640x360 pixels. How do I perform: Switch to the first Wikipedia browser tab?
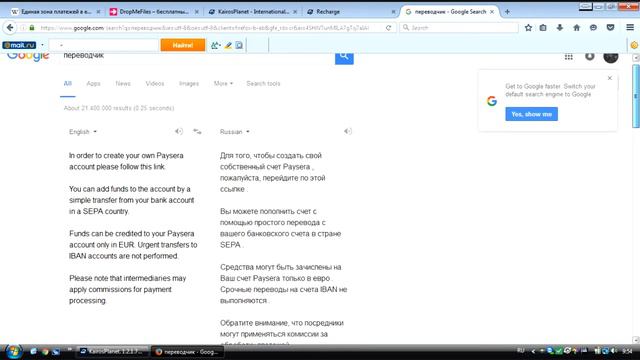point(55,12)
